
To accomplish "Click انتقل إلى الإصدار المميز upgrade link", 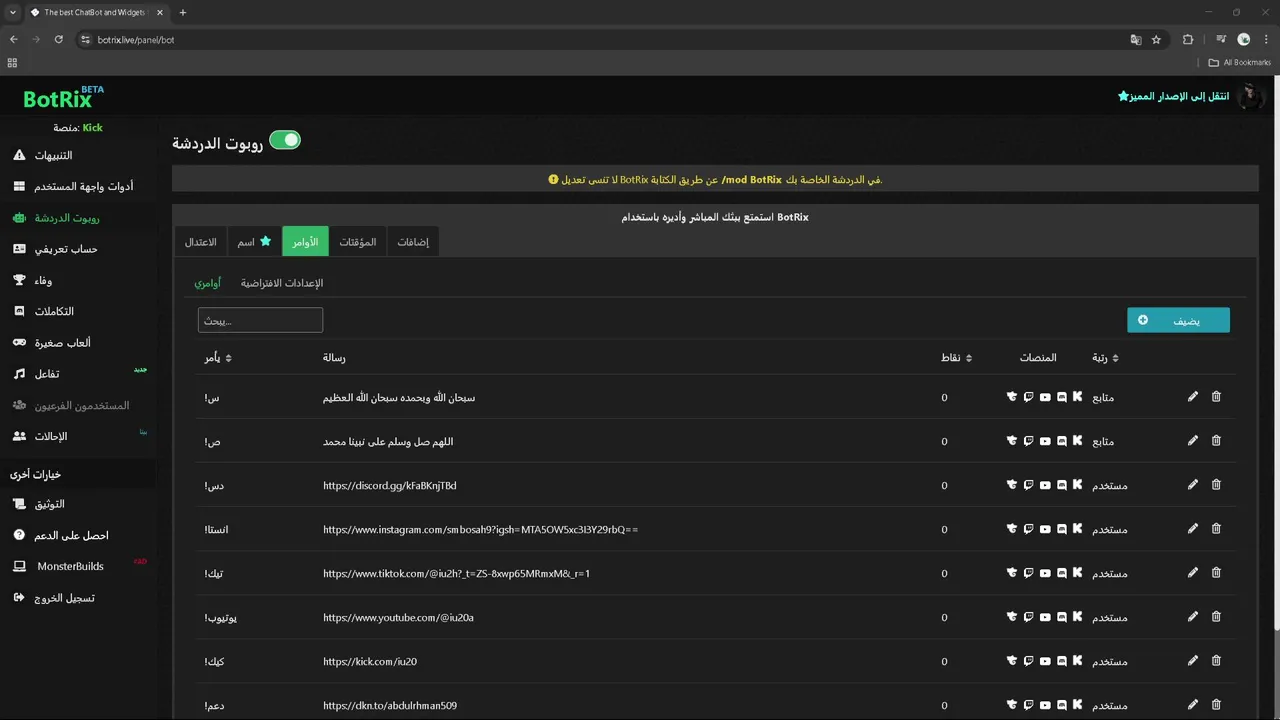I will (1174, 97).
